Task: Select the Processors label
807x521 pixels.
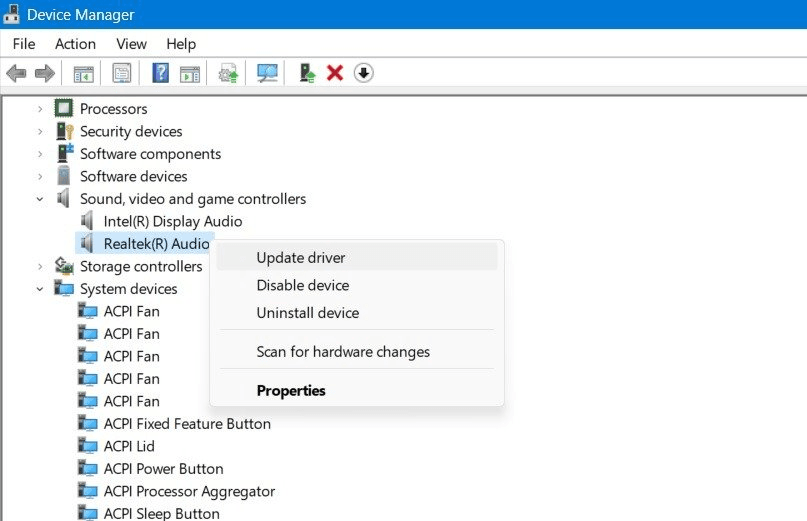Action: pyautogui.click(x=114, y=109)
